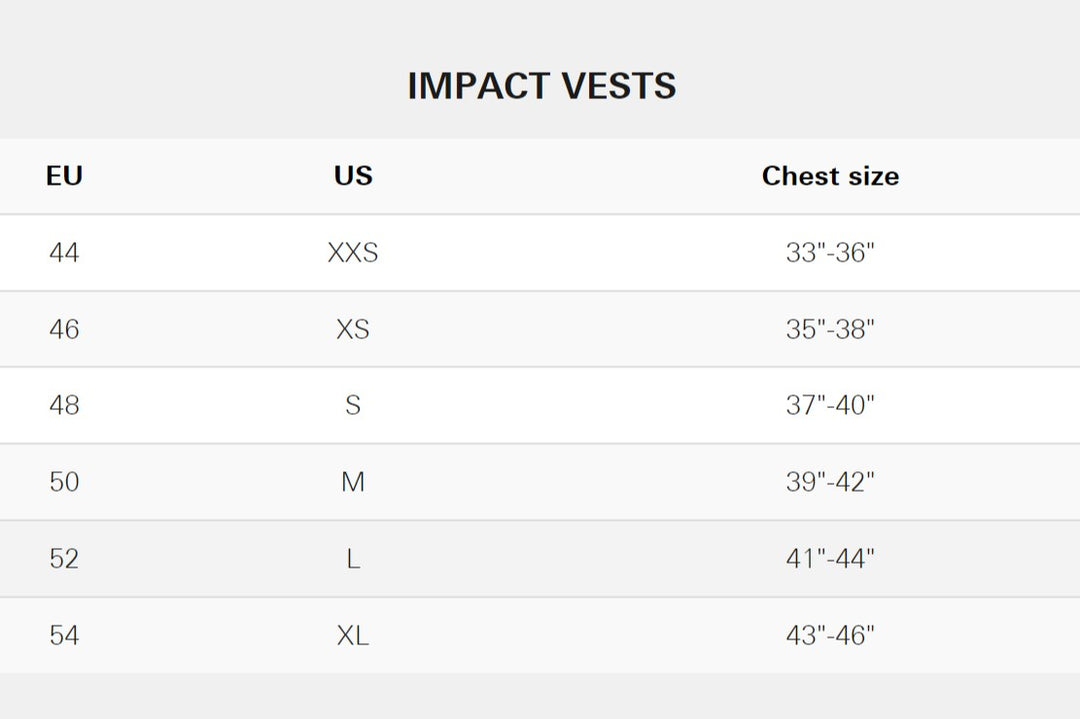Click the IMPACT VESTS table title

coord(541,86)
